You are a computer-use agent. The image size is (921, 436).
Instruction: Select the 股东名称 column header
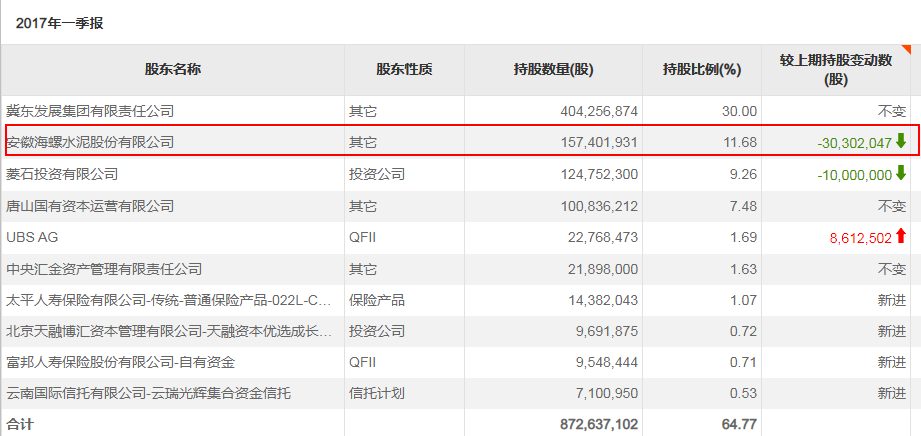[173, 70]
